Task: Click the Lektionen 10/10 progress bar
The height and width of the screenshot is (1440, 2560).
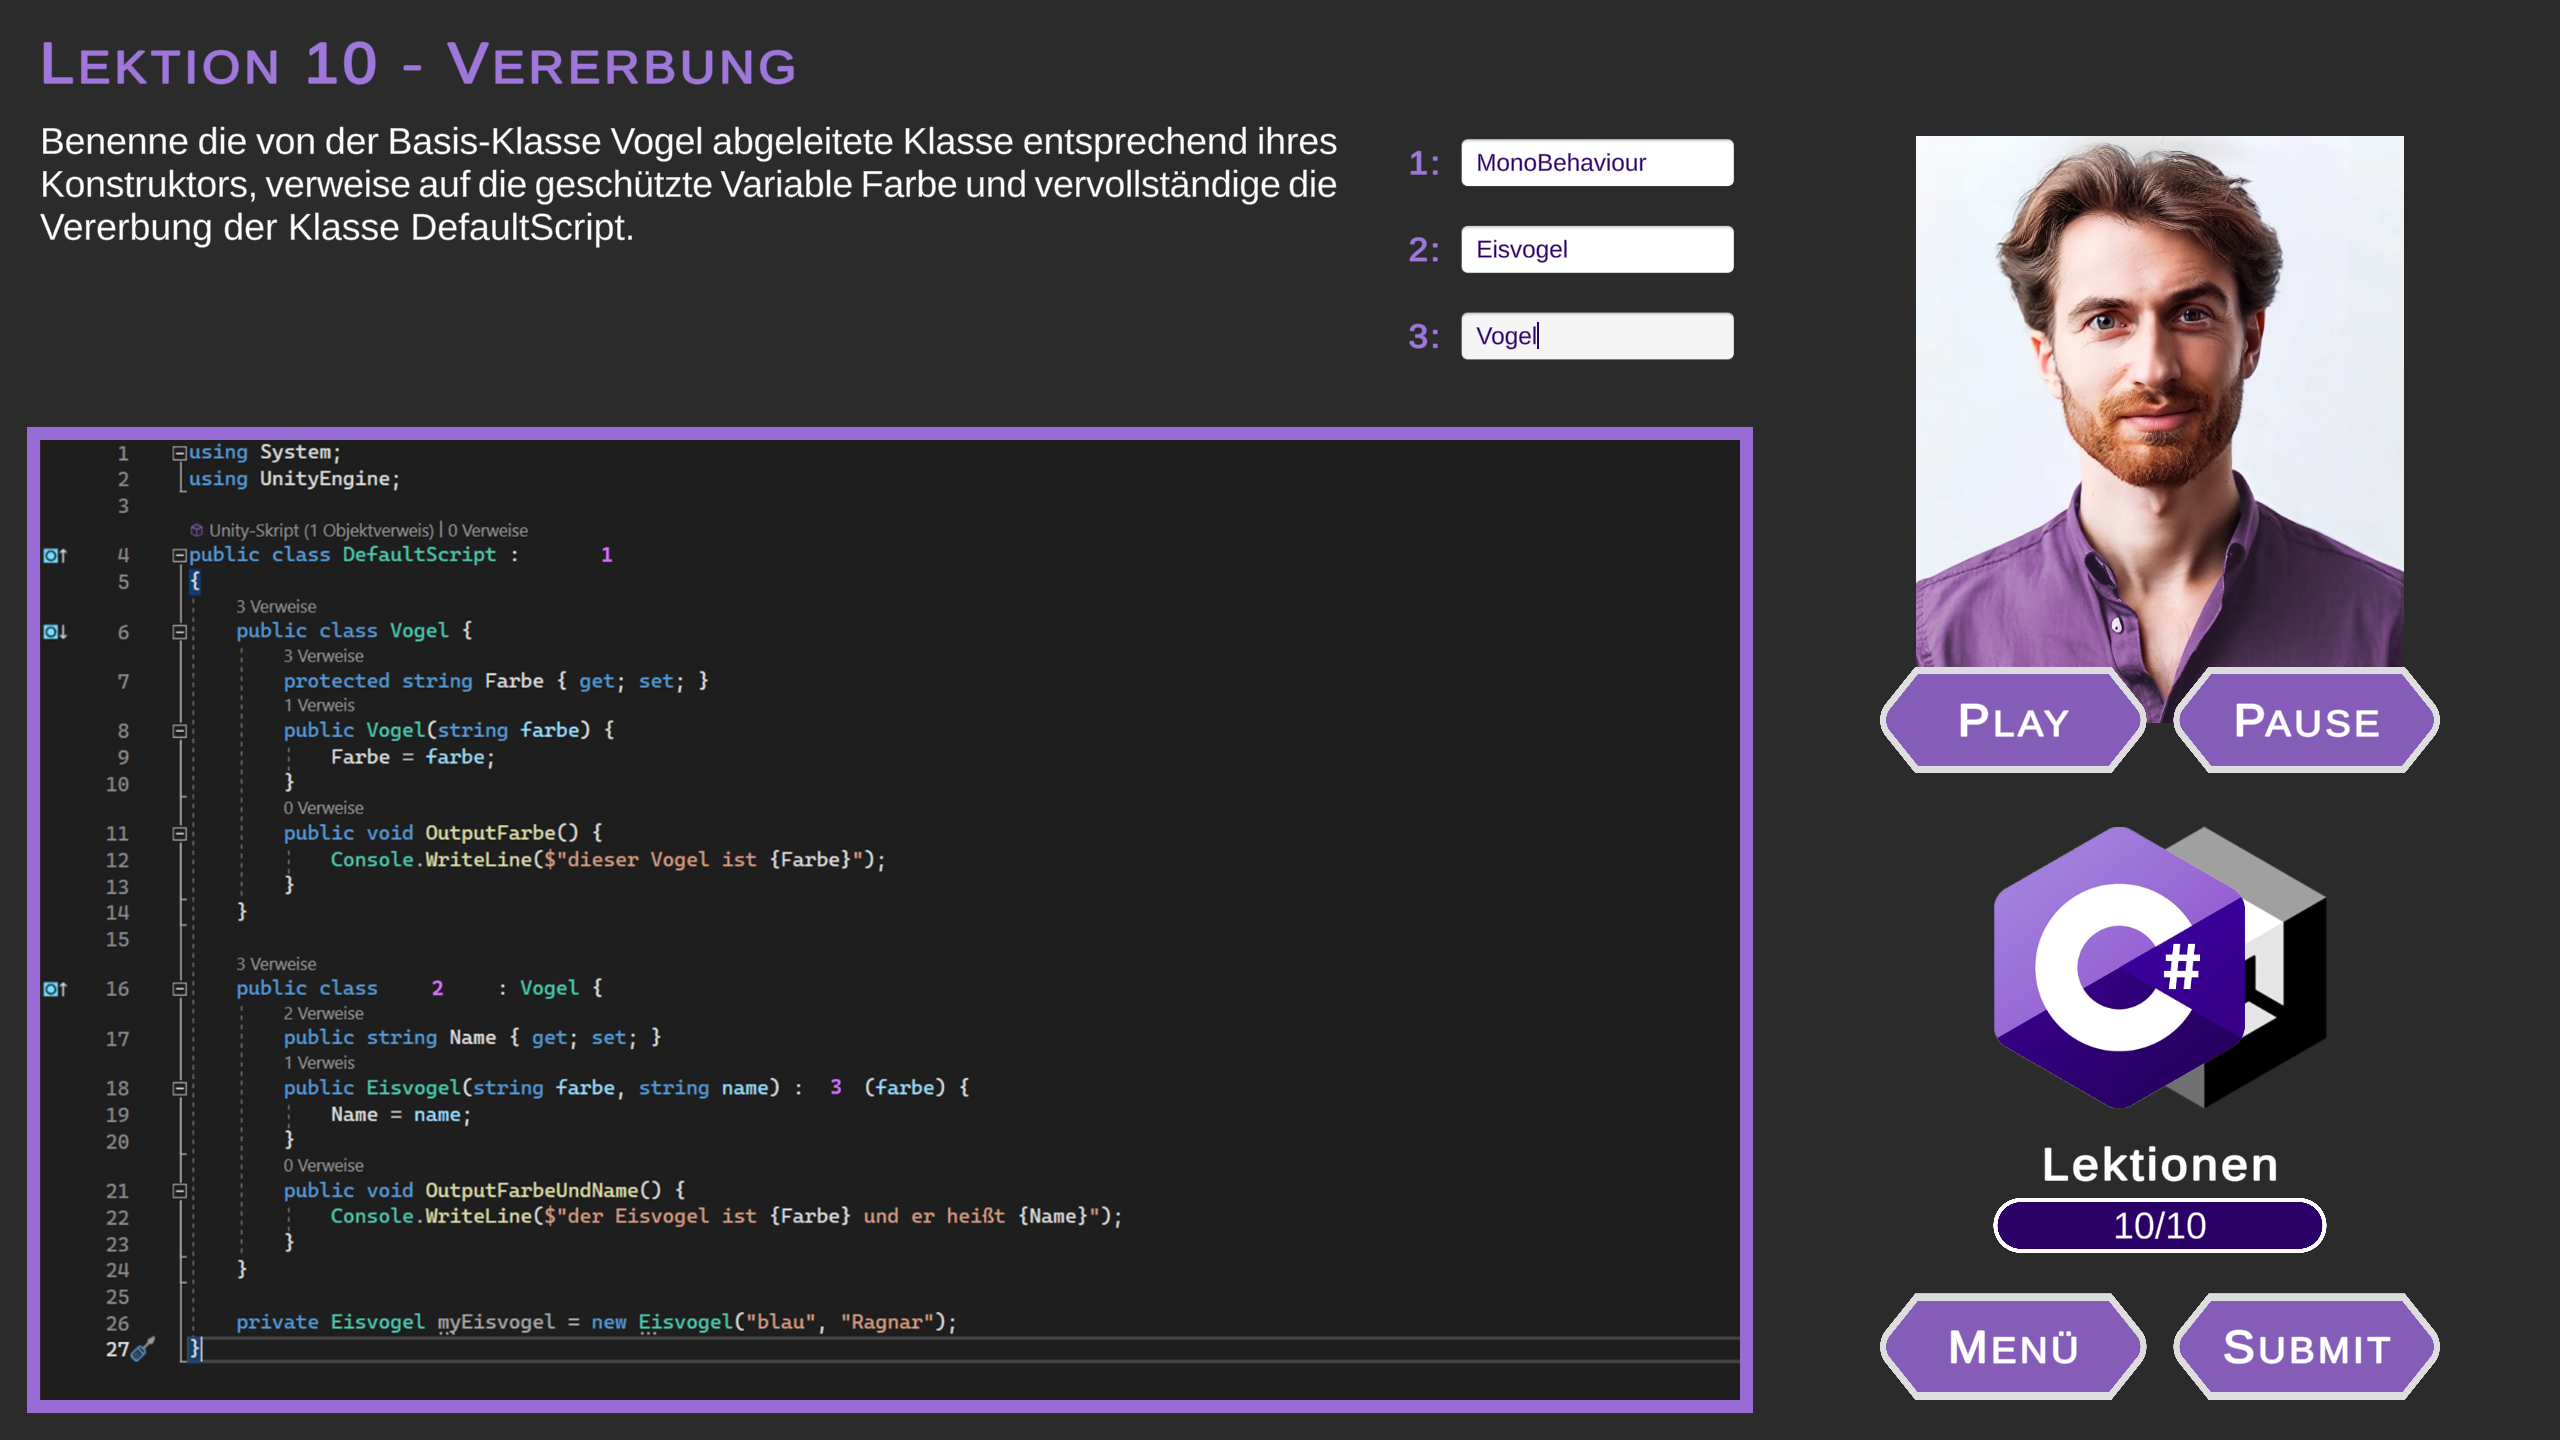Action: (x=2159, y=1226)
